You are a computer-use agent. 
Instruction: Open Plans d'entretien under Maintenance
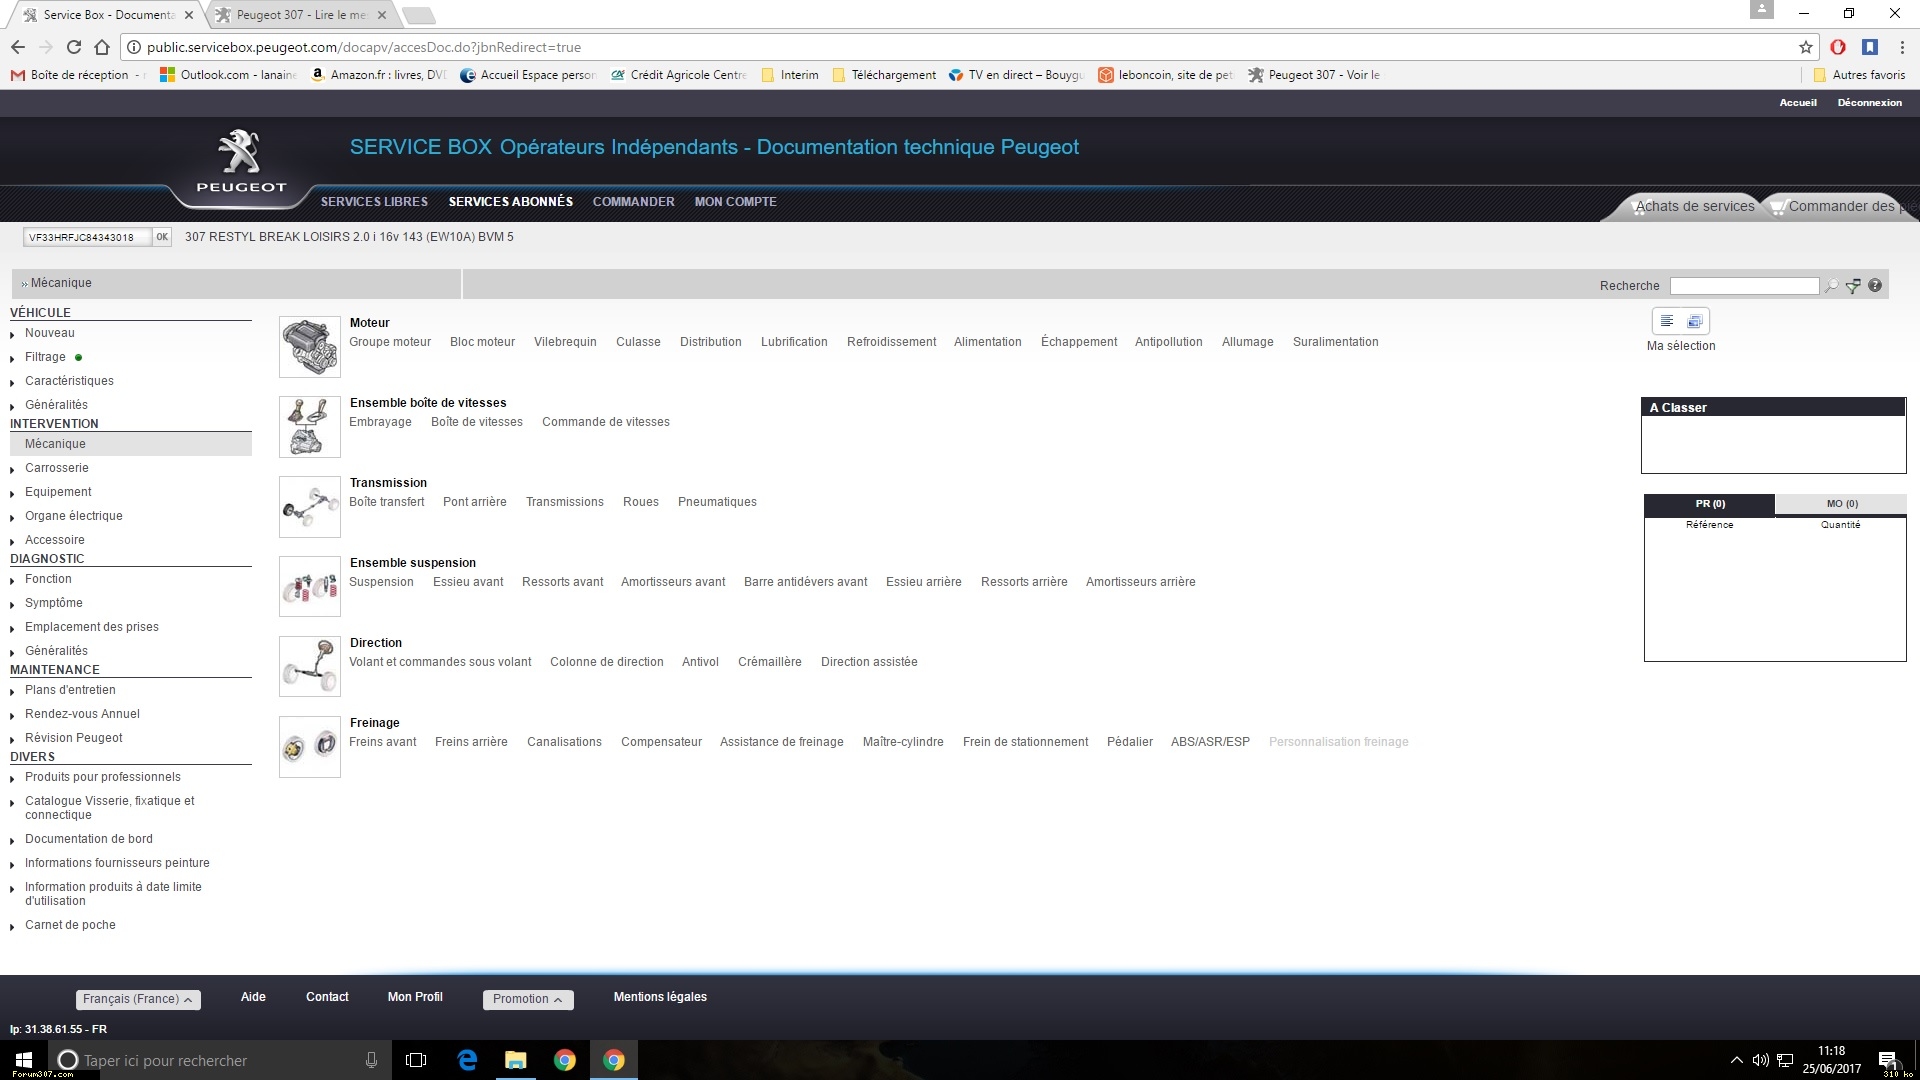70,690
